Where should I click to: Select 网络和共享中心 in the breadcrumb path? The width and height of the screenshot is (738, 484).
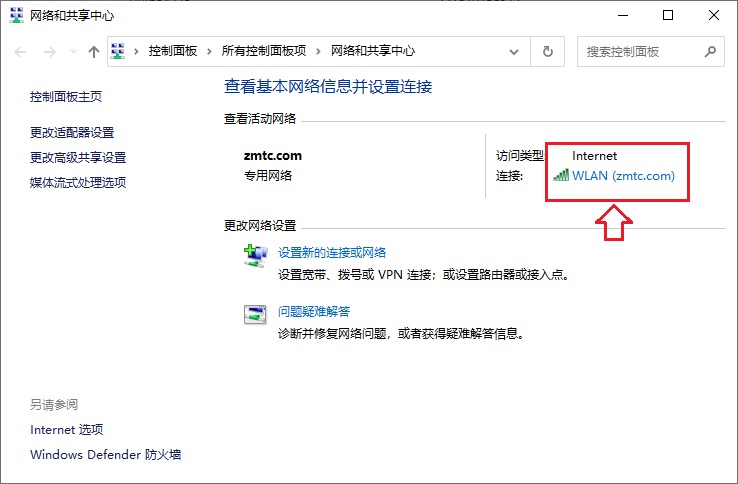pos(373,51)
